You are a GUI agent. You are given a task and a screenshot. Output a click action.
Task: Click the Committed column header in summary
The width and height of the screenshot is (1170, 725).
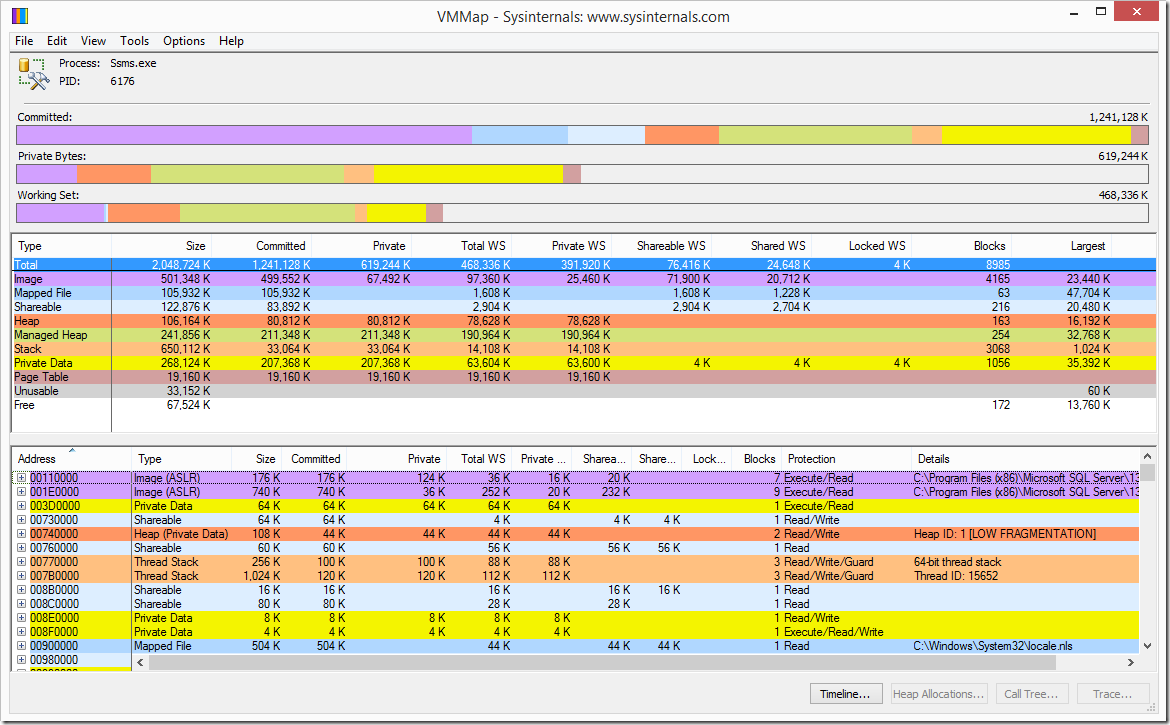click(x=280, y=246)
